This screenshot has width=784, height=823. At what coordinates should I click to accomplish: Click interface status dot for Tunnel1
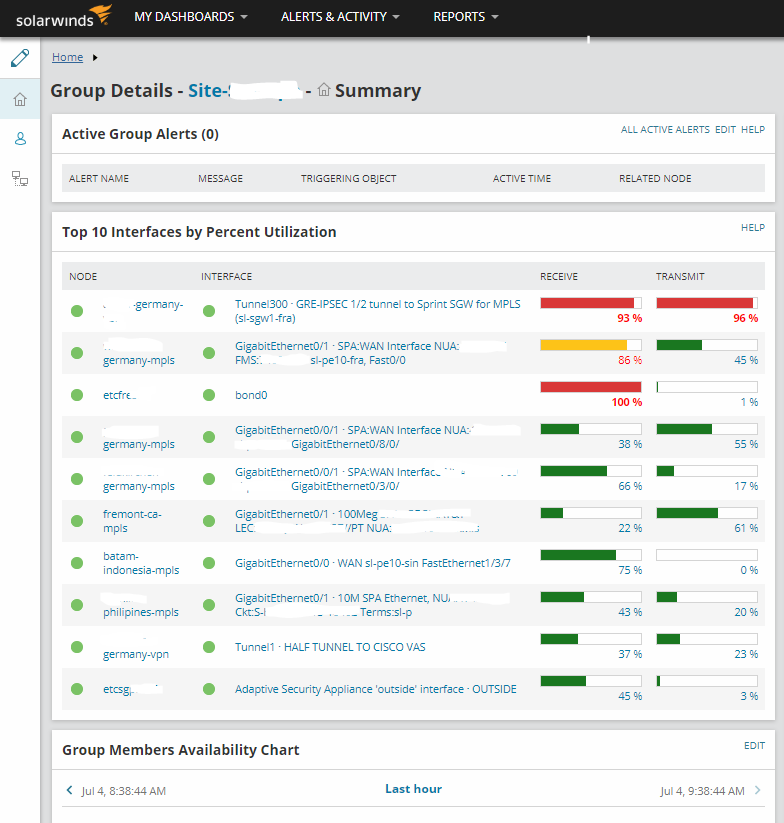click(209, 647)
